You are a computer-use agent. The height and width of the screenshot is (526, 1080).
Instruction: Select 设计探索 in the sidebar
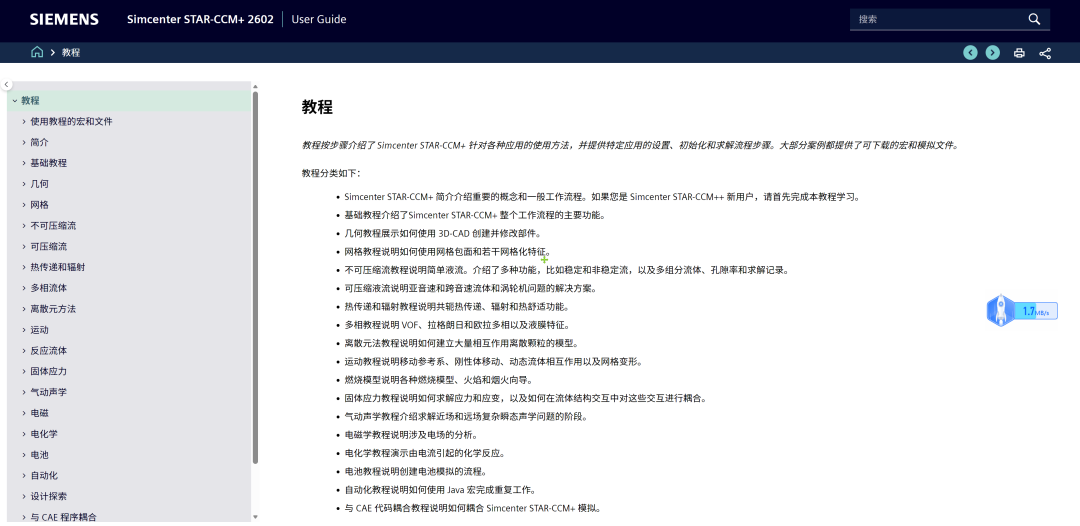pyautogui.click(x=48, y=496)
